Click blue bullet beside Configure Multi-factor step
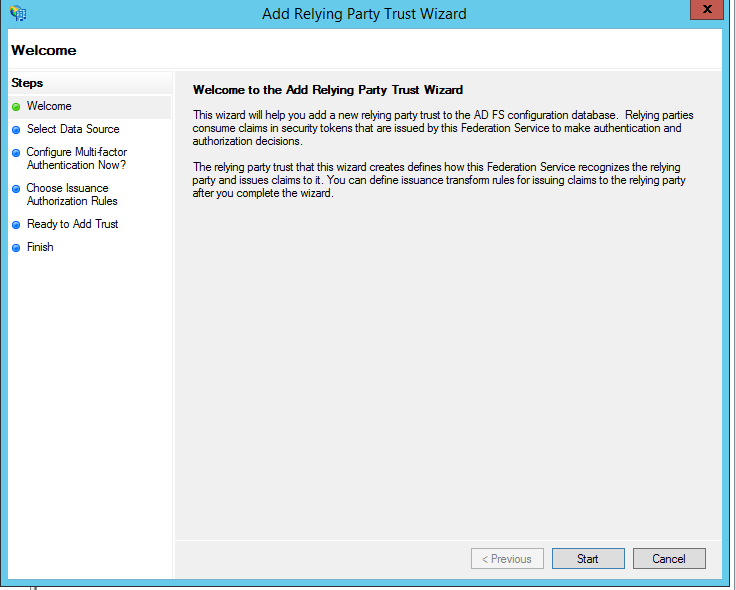Screen dimensions: 736x590 coord(16,153)
